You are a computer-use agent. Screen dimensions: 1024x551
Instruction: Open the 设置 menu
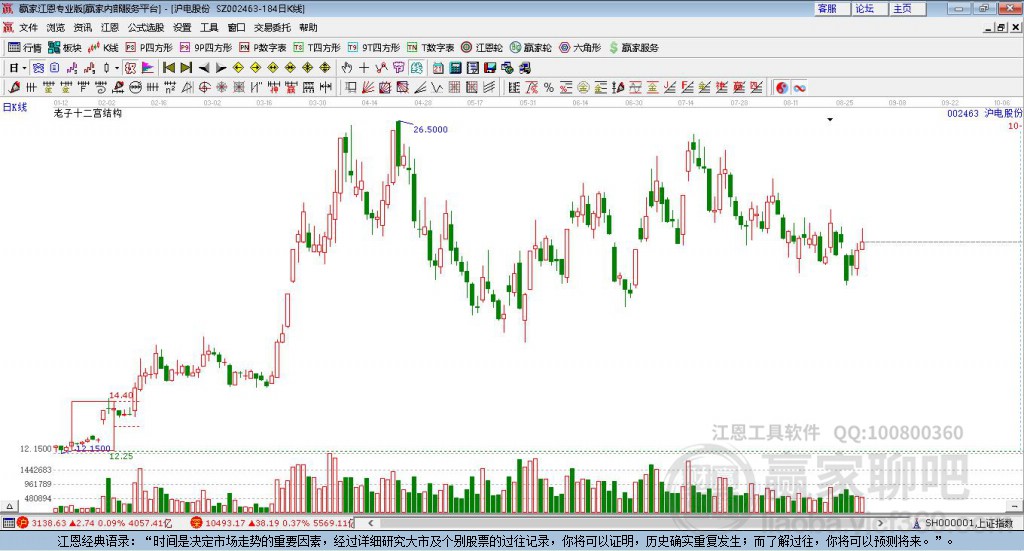(x=182, y=27)
